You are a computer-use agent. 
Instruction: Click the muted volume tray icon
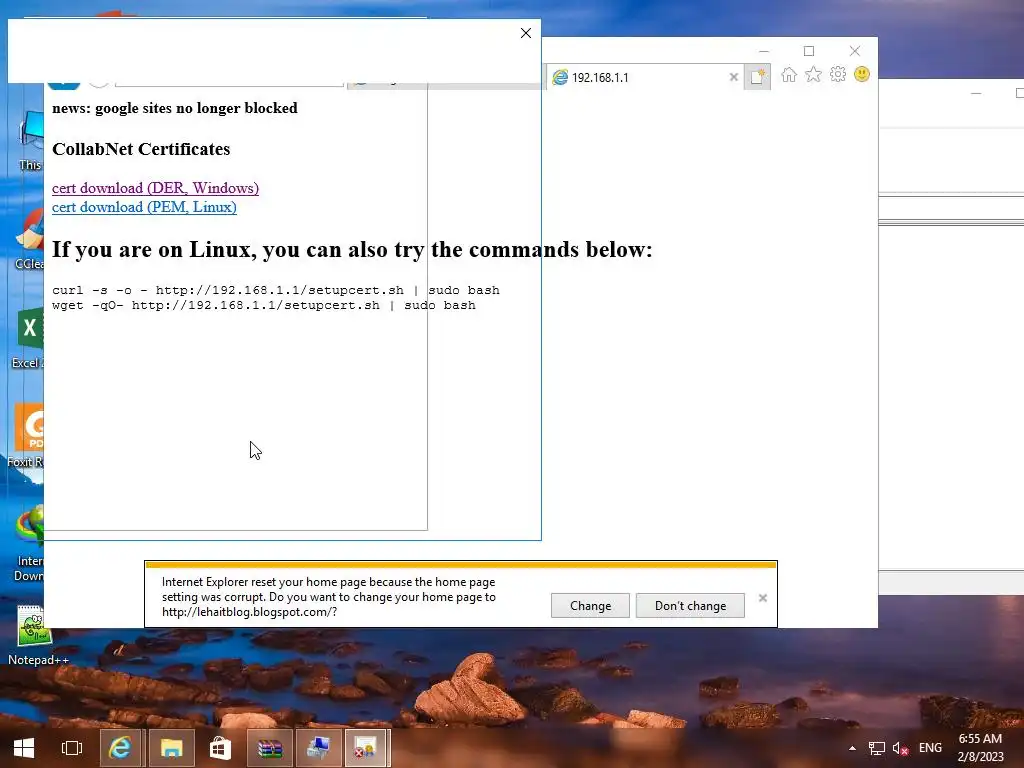pyautogui.click(x=901, y=748)
